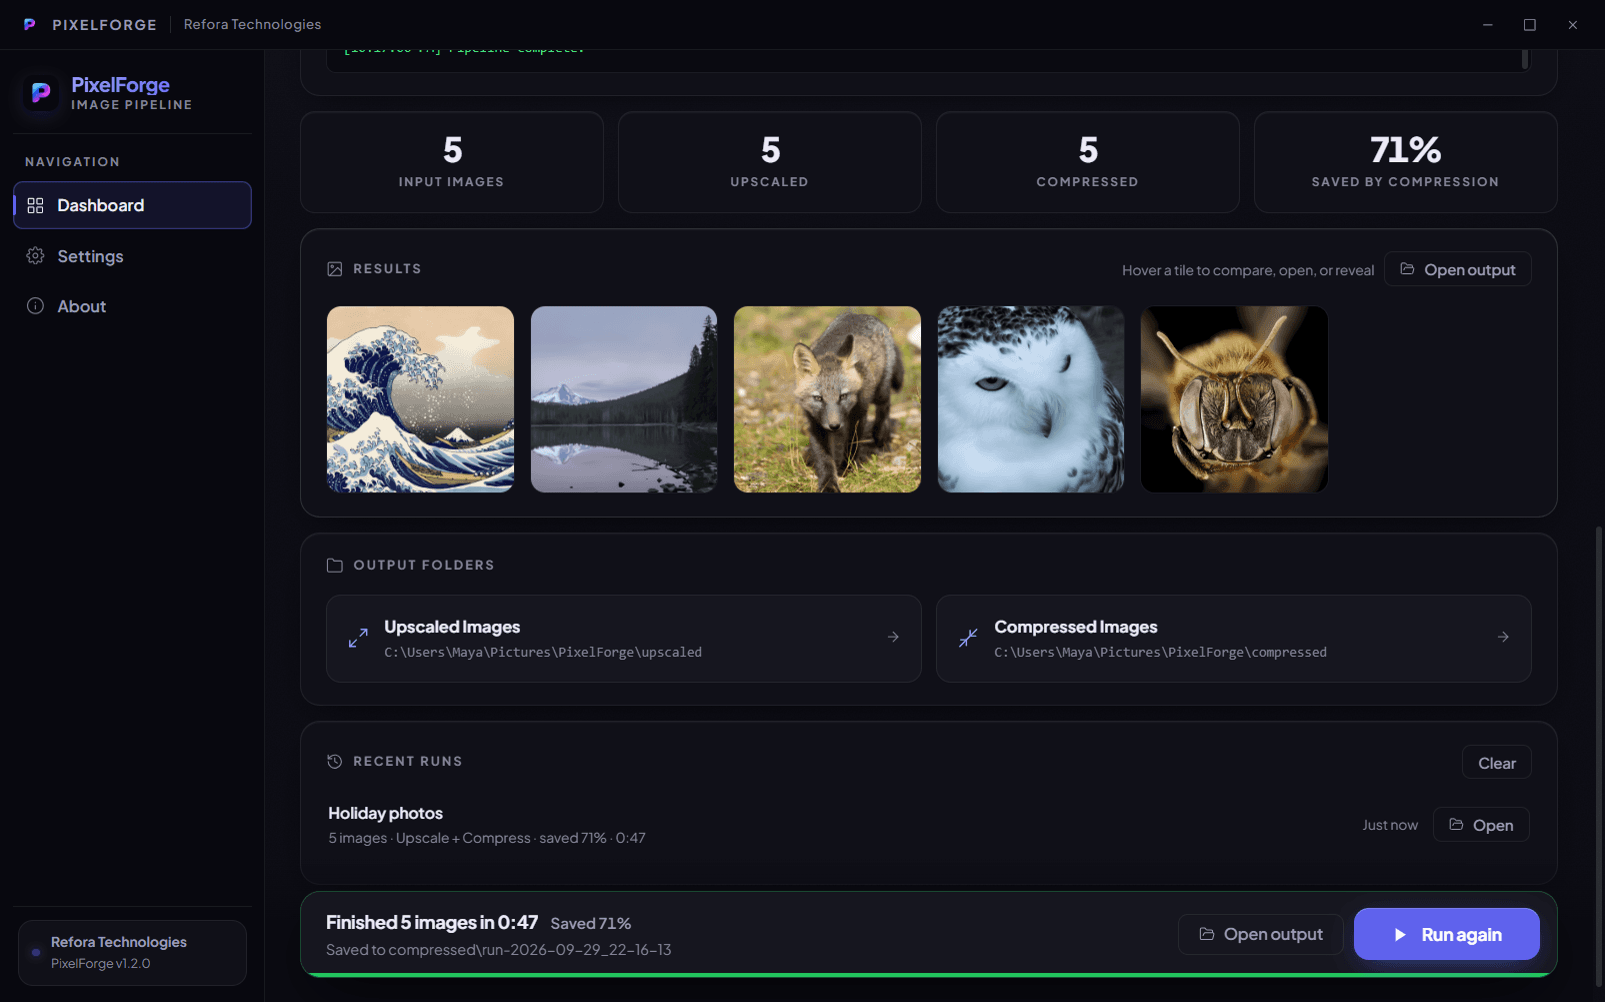Select the Great Wave thumbnail
The height and width of the screenshot is (1002, 1605).
pos(420,399)
